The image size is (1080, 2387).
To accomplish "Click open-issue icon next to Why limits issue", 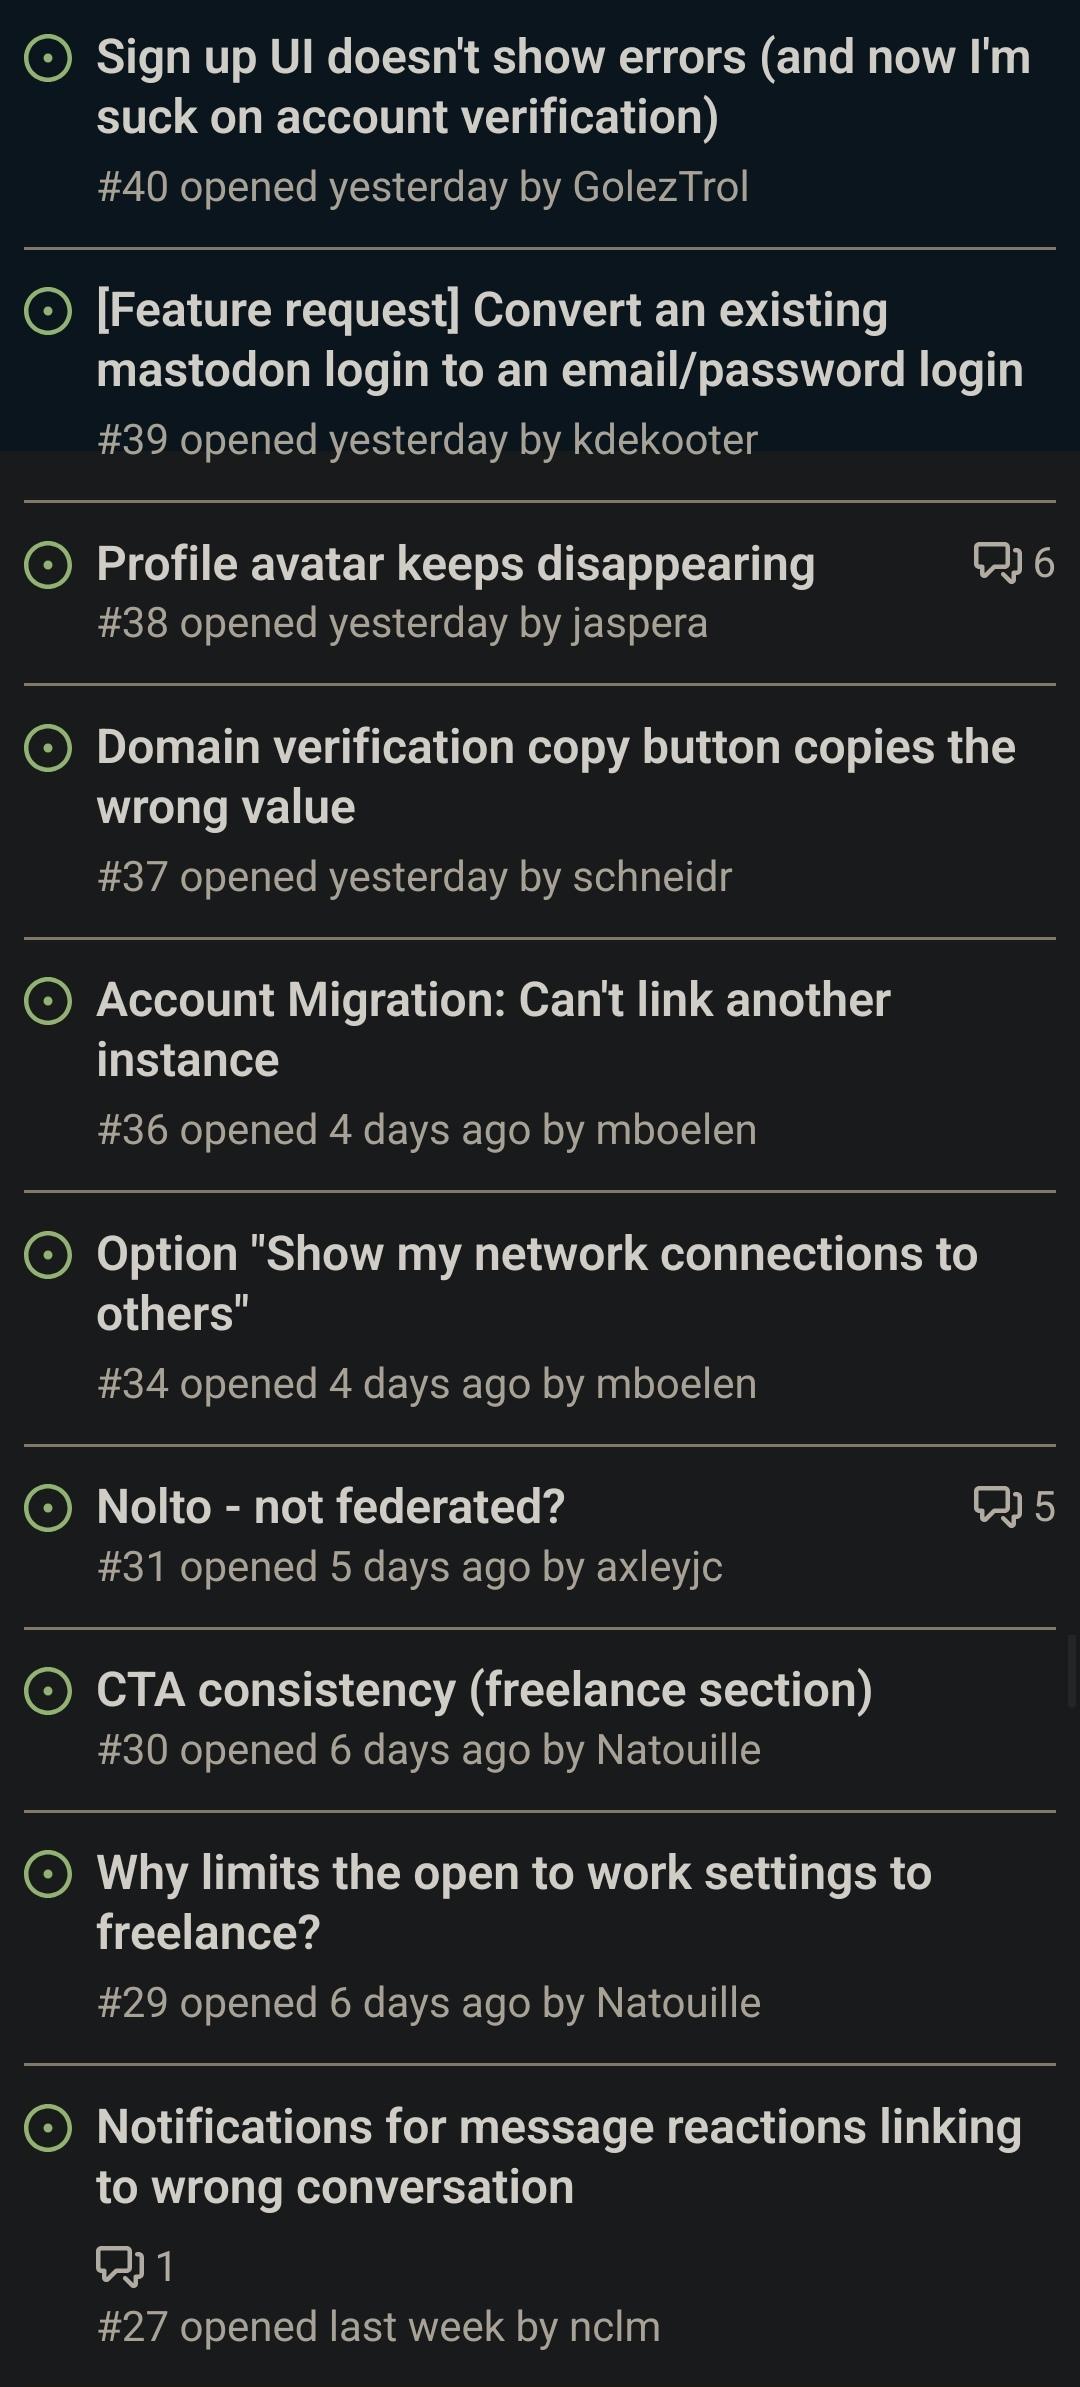I will 48,1874.
